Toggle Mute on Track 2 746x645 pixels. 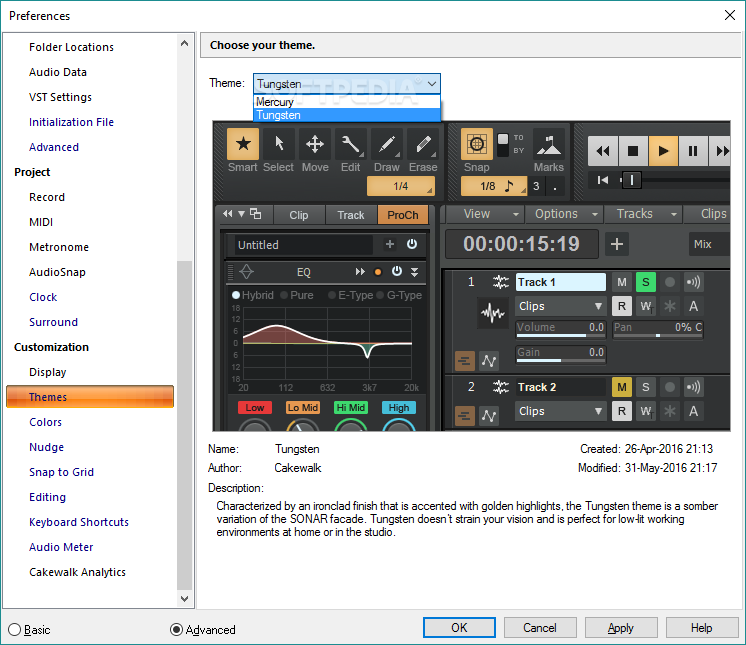(x=622, y=387)
